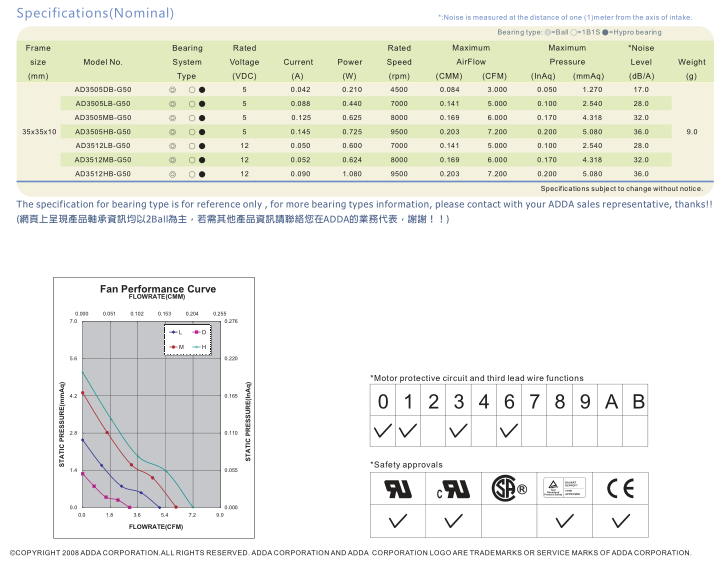This screenshot has width=717, height=564.
Task: Click model number AD3512MB-G50
Action: tap(103, 160)
